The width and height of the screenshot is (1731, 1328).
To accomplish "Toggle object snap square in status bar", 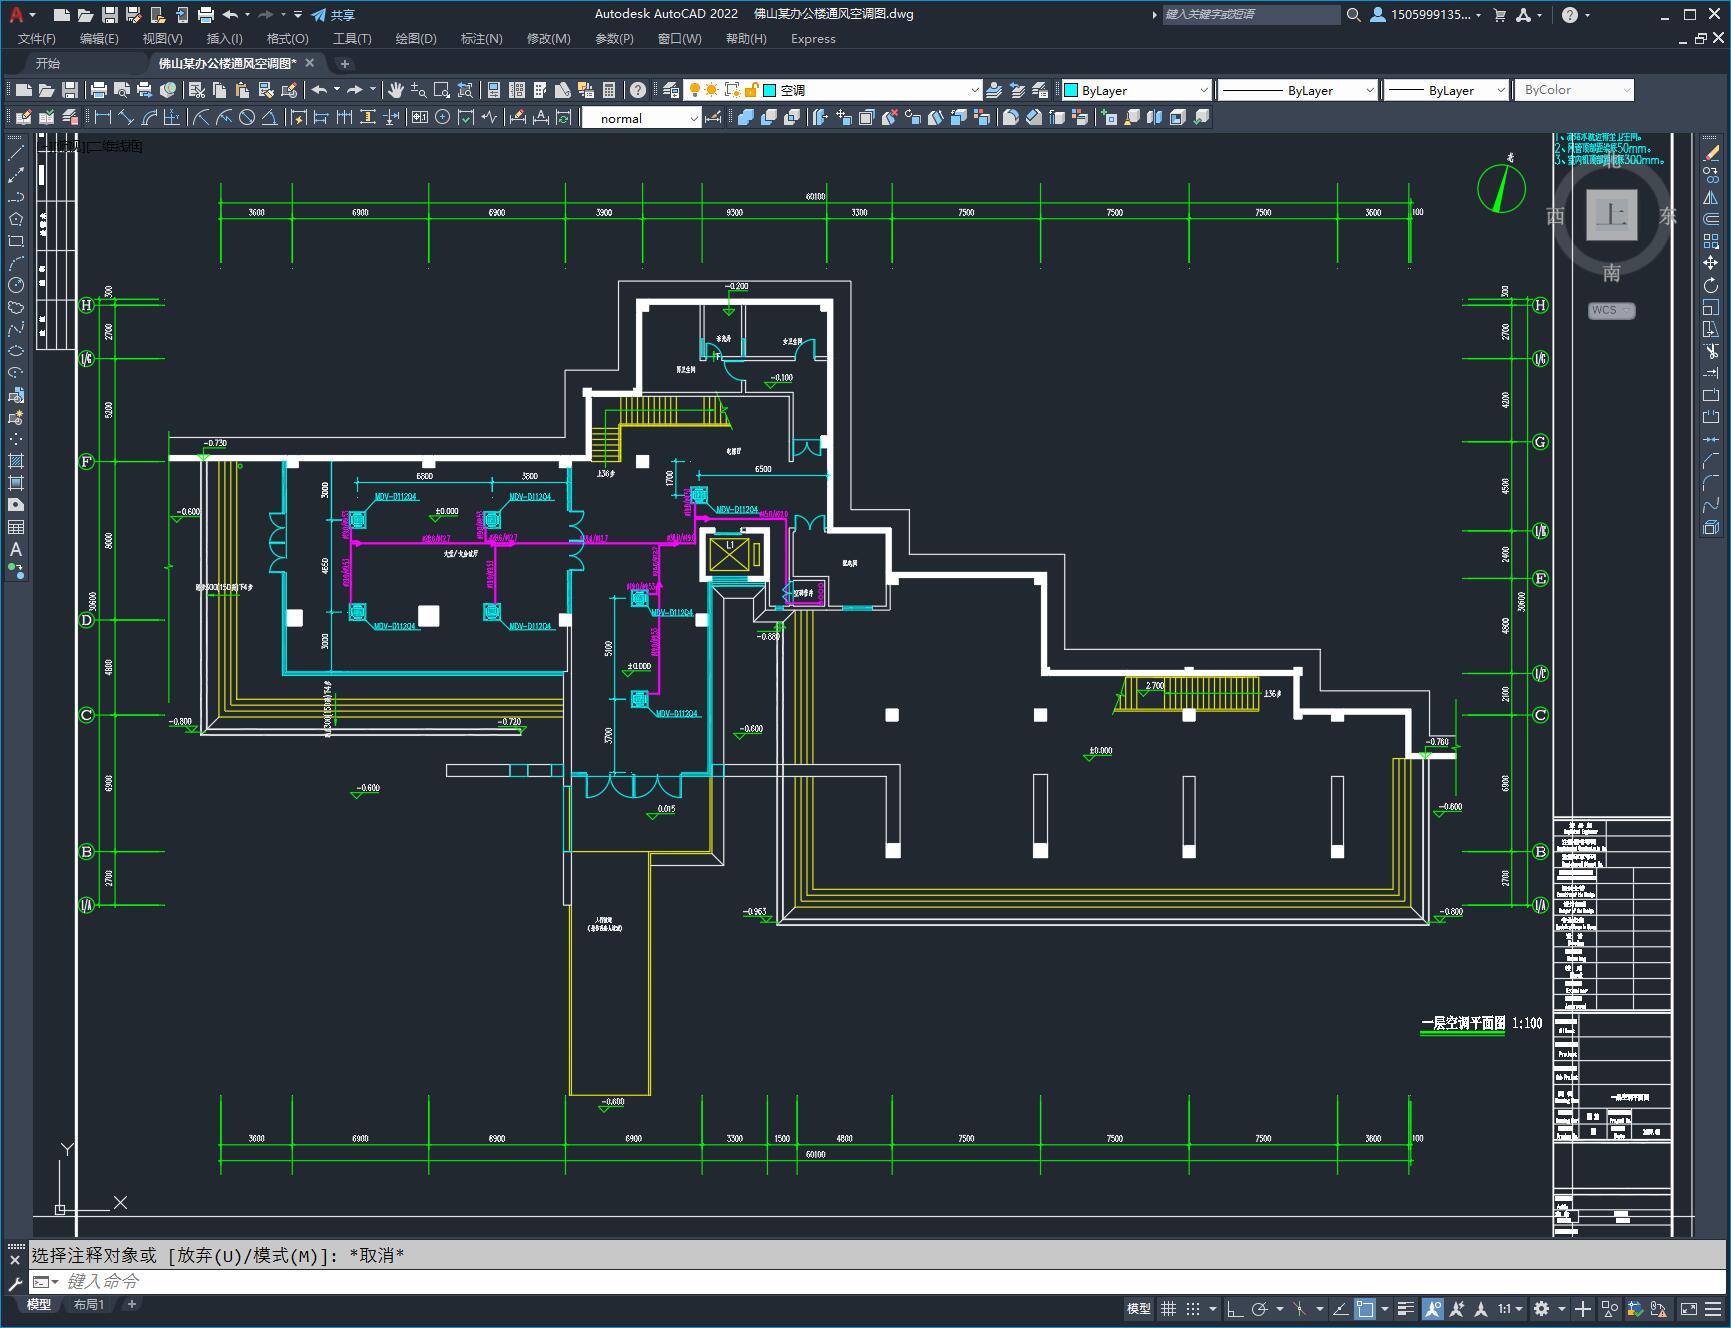I will click(1365, 1308).
